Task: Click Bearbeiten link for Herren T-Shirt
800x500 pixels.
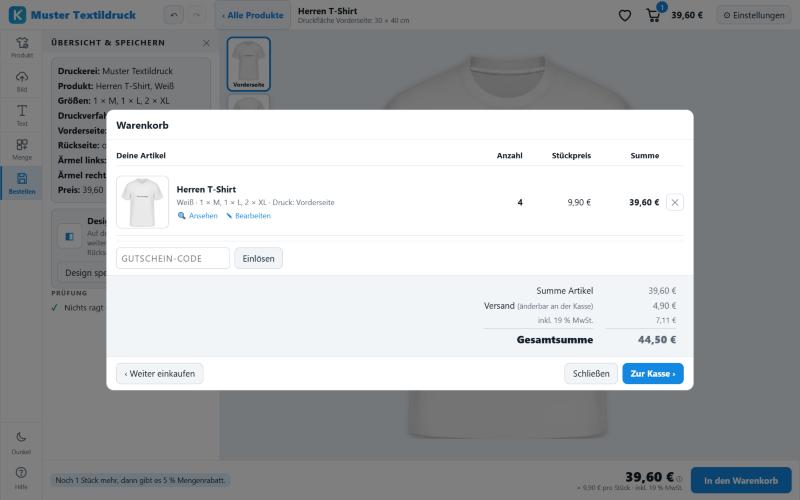Action: [x=248, y=216]
